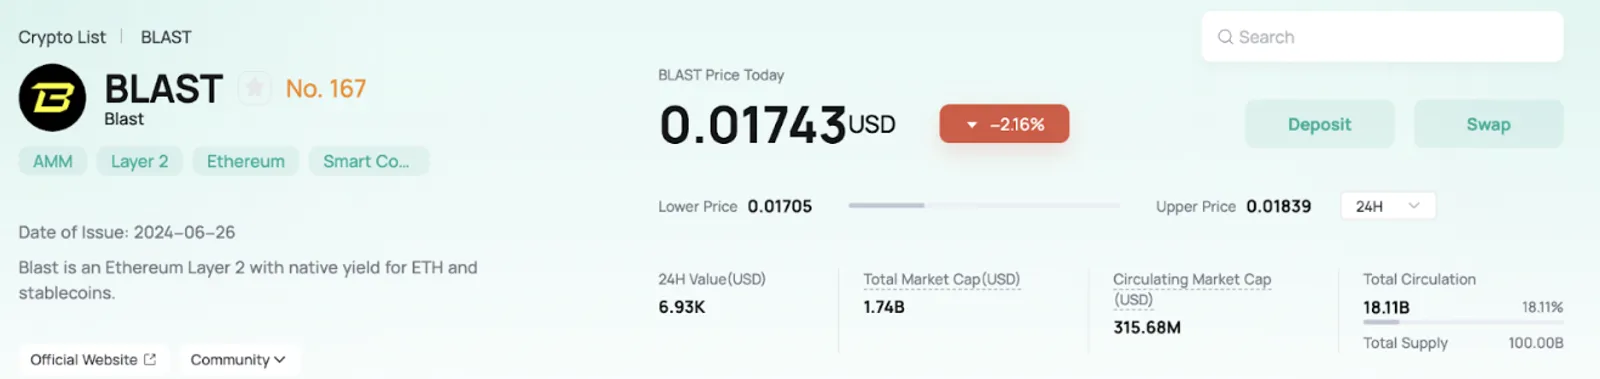Select the BLAST breadcrumb item
The image size is (1600, 379).
[166, 37]
